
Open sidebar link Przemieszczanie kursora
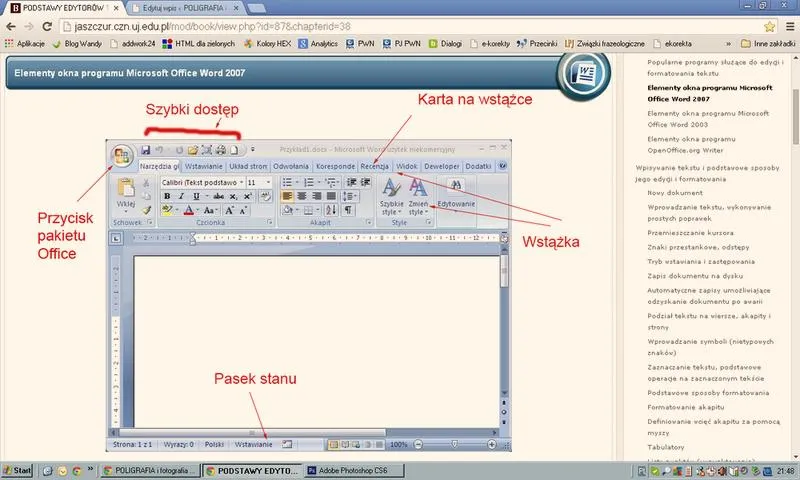(x=691, y=233)
